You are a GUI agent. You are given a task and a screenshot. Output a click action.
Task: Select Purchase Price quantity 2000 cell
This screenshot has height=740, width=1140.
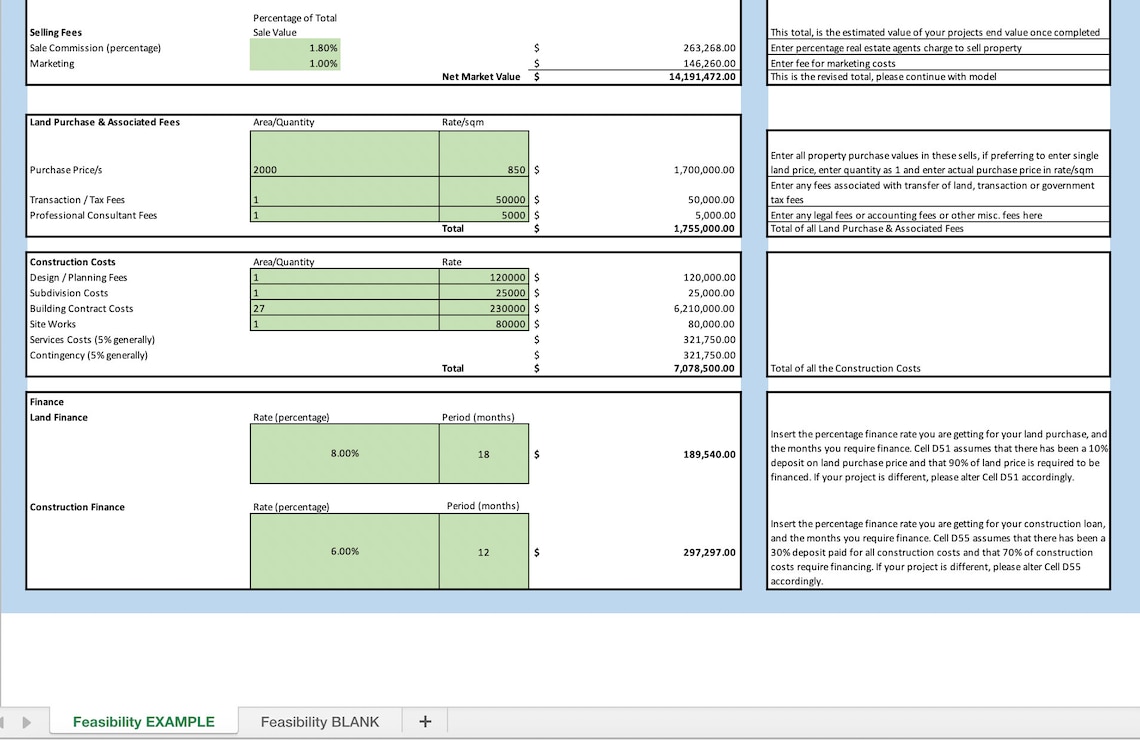click(x=345, y=154)
